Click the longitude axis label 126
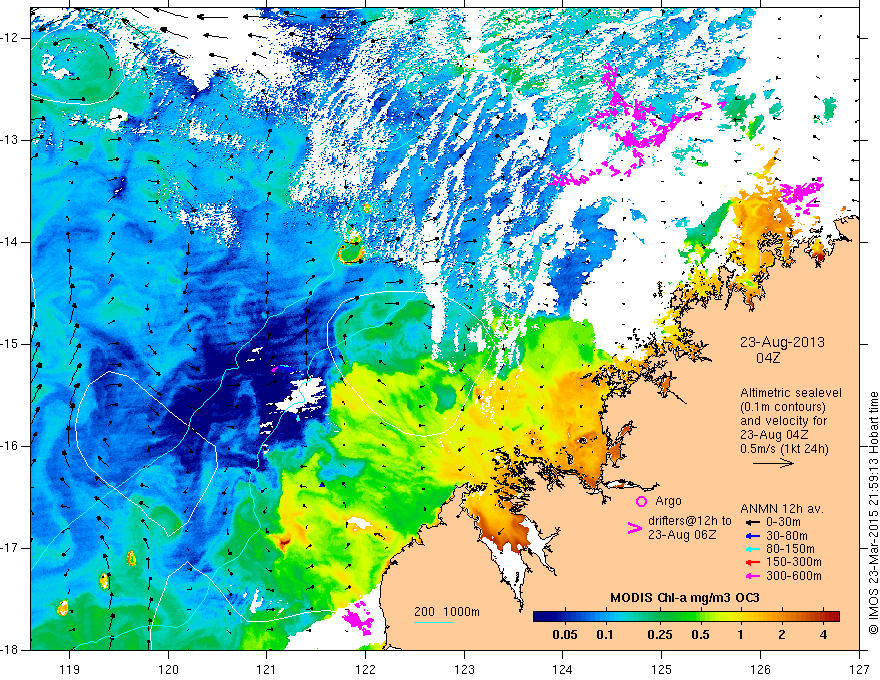The height and width of the screenshot is (680, 880). [x=760, y=669]
